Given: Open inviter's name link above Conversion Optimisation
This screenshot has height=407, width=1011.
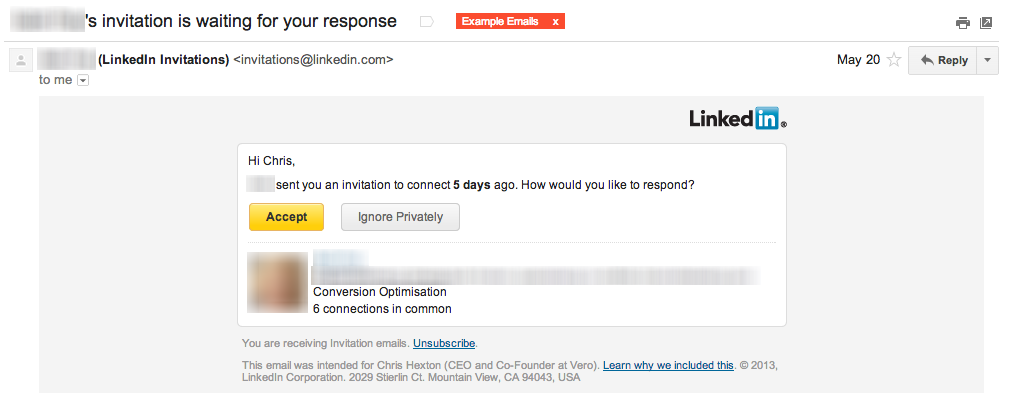Looking at the screenshot, I should click(x=340, y=259).
